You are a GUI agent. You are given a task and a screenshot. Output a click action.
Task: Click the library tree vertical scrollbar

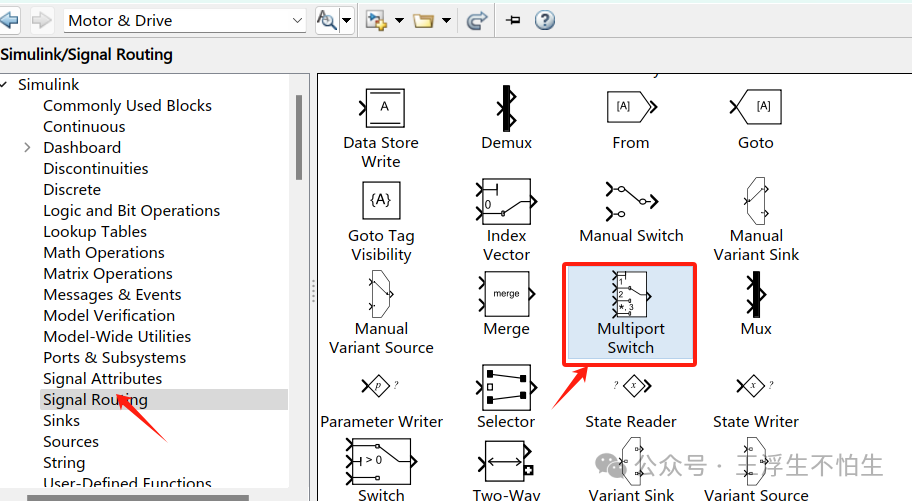point(299,137)
